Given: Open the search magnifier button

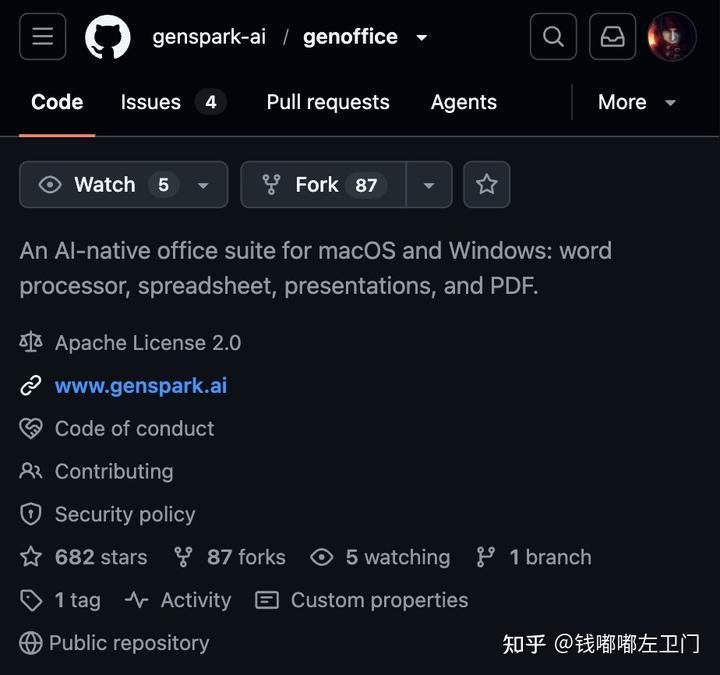Looking at the screenshot, I should pos(553,37).
